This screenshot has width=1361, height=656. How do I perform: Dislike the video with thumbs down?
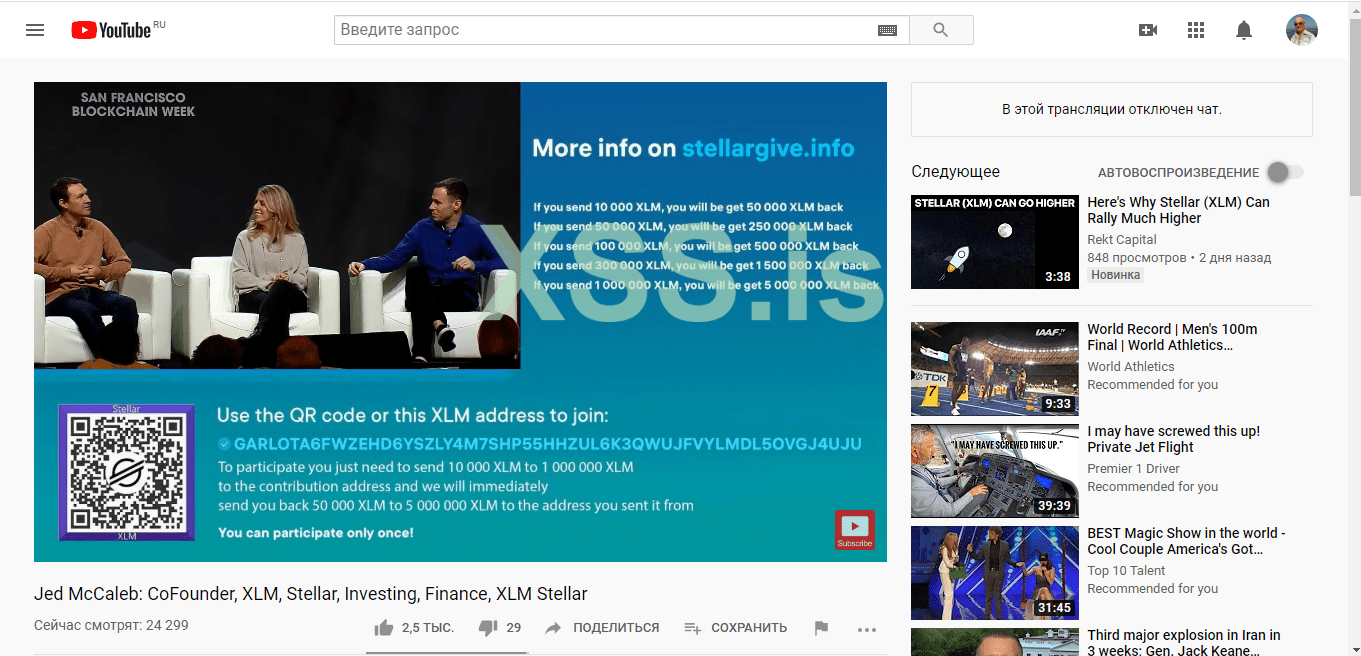[488, 628]
